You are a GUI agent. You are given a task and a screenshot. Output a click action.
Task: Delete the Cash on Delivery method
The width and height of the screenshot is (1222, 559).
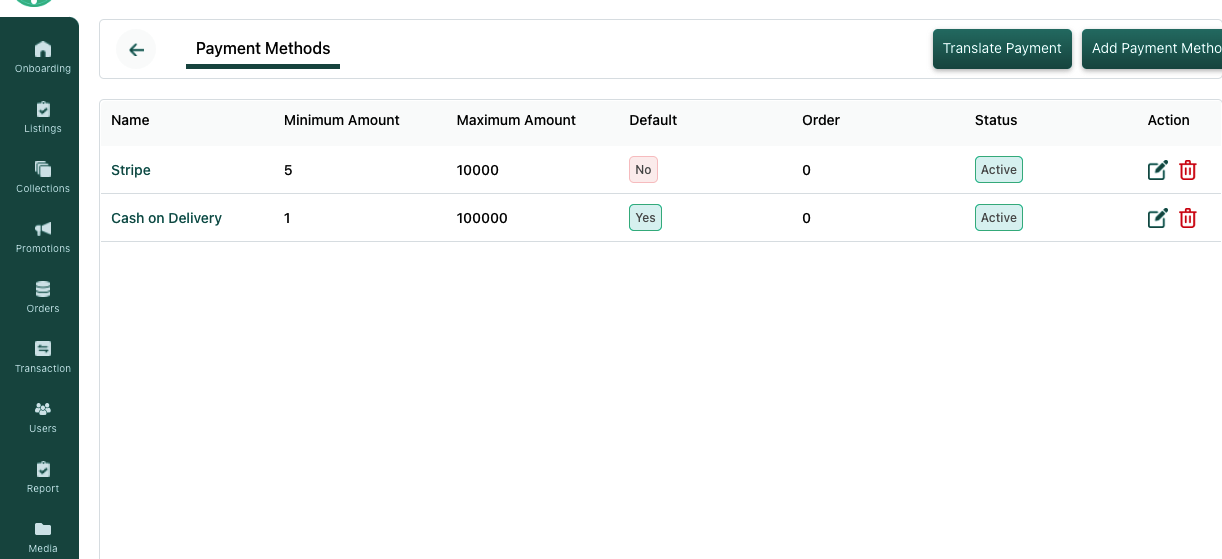(1188, 218)
